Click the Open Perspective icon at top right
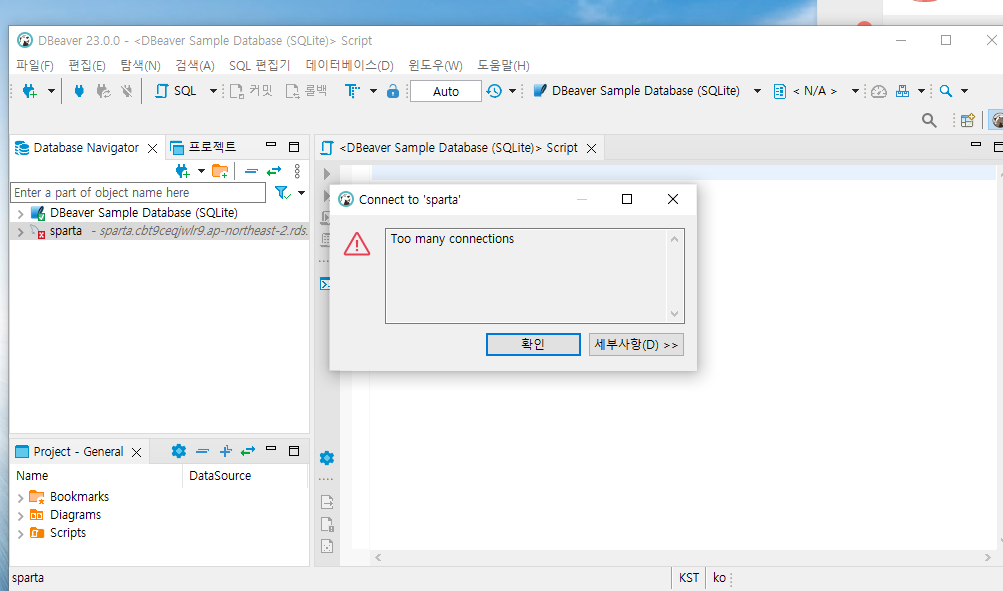This screenshot has width=1003, height=591. coord(968,120)
